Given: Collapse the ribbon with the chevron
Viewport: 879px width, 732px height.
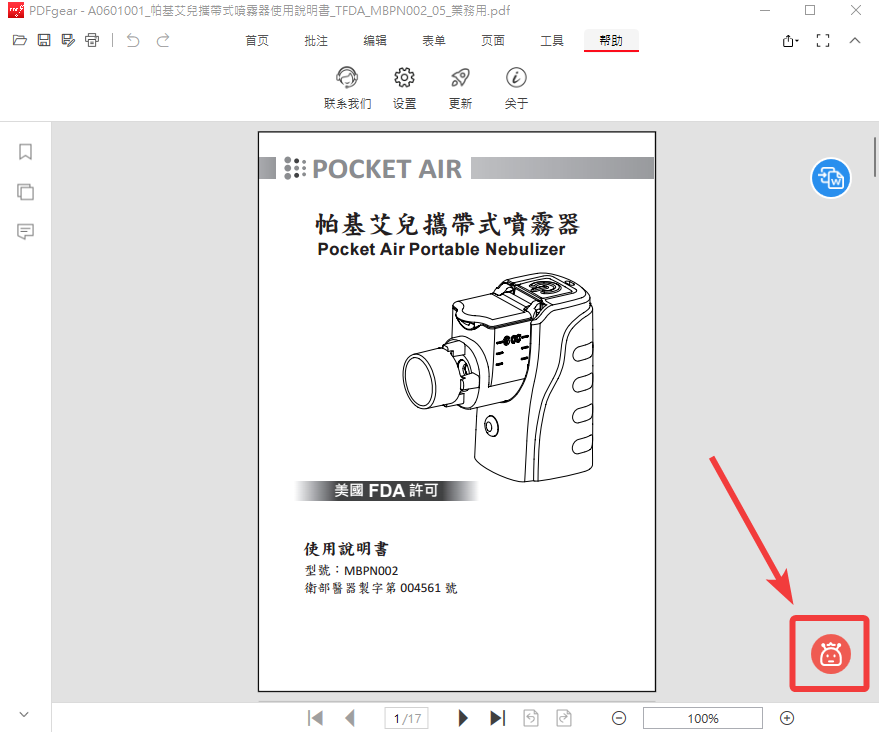Looking at the screenshot, I should (854, 40).
